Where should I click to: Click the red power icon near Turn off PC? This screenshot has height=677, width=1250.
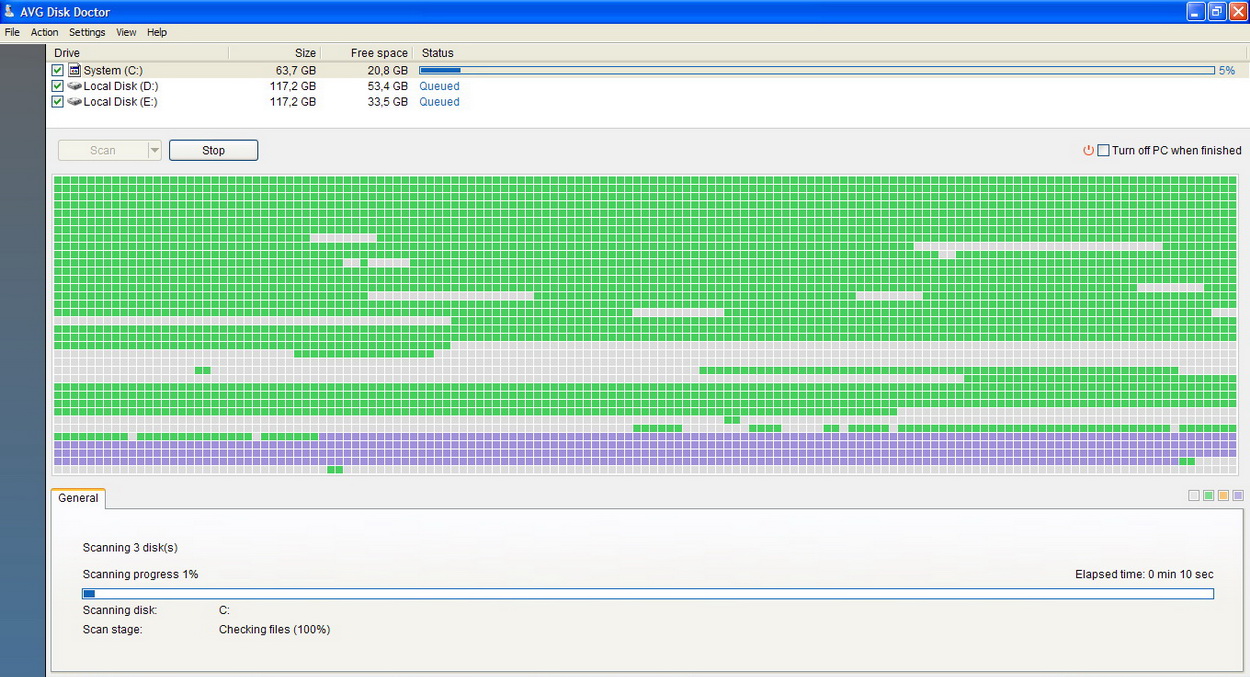pos(1089,150)
